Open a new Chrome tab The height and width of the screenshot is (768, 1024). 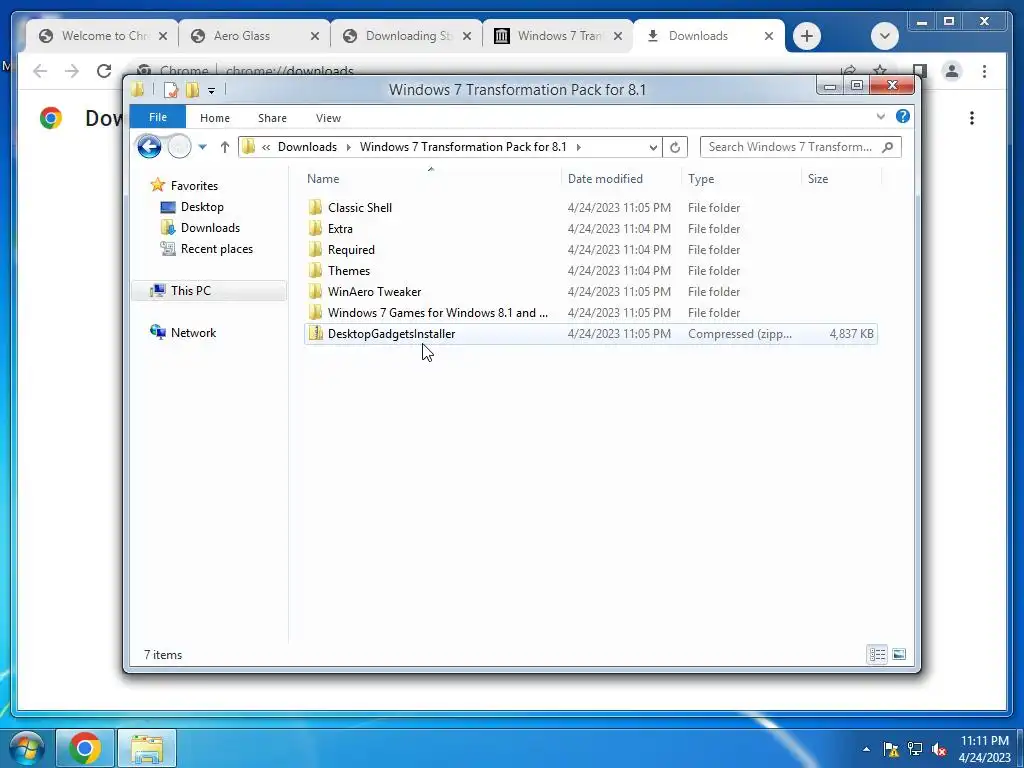point(807,36)
